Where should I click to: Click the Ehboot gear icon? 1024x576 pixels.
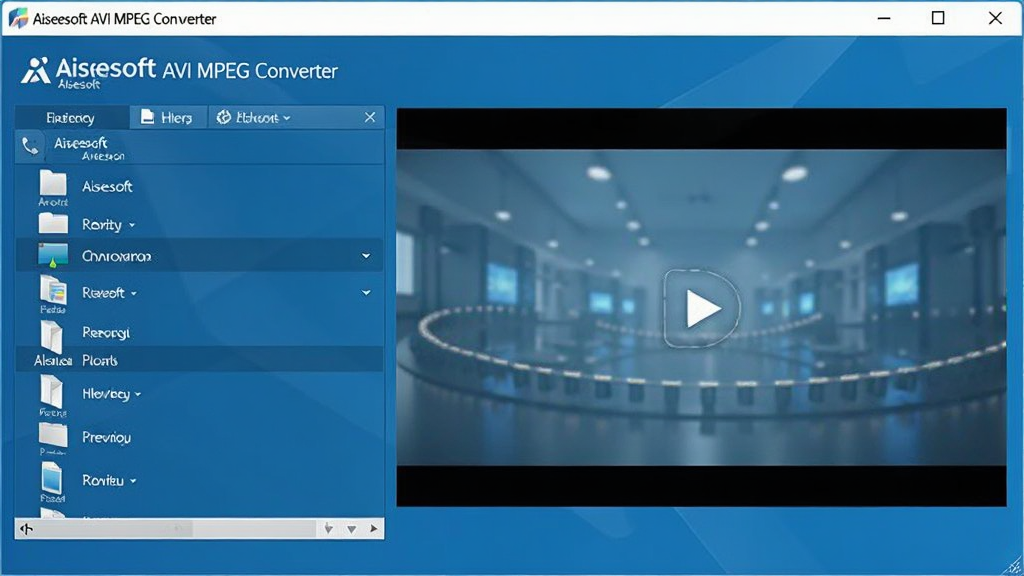click(224, 117)
